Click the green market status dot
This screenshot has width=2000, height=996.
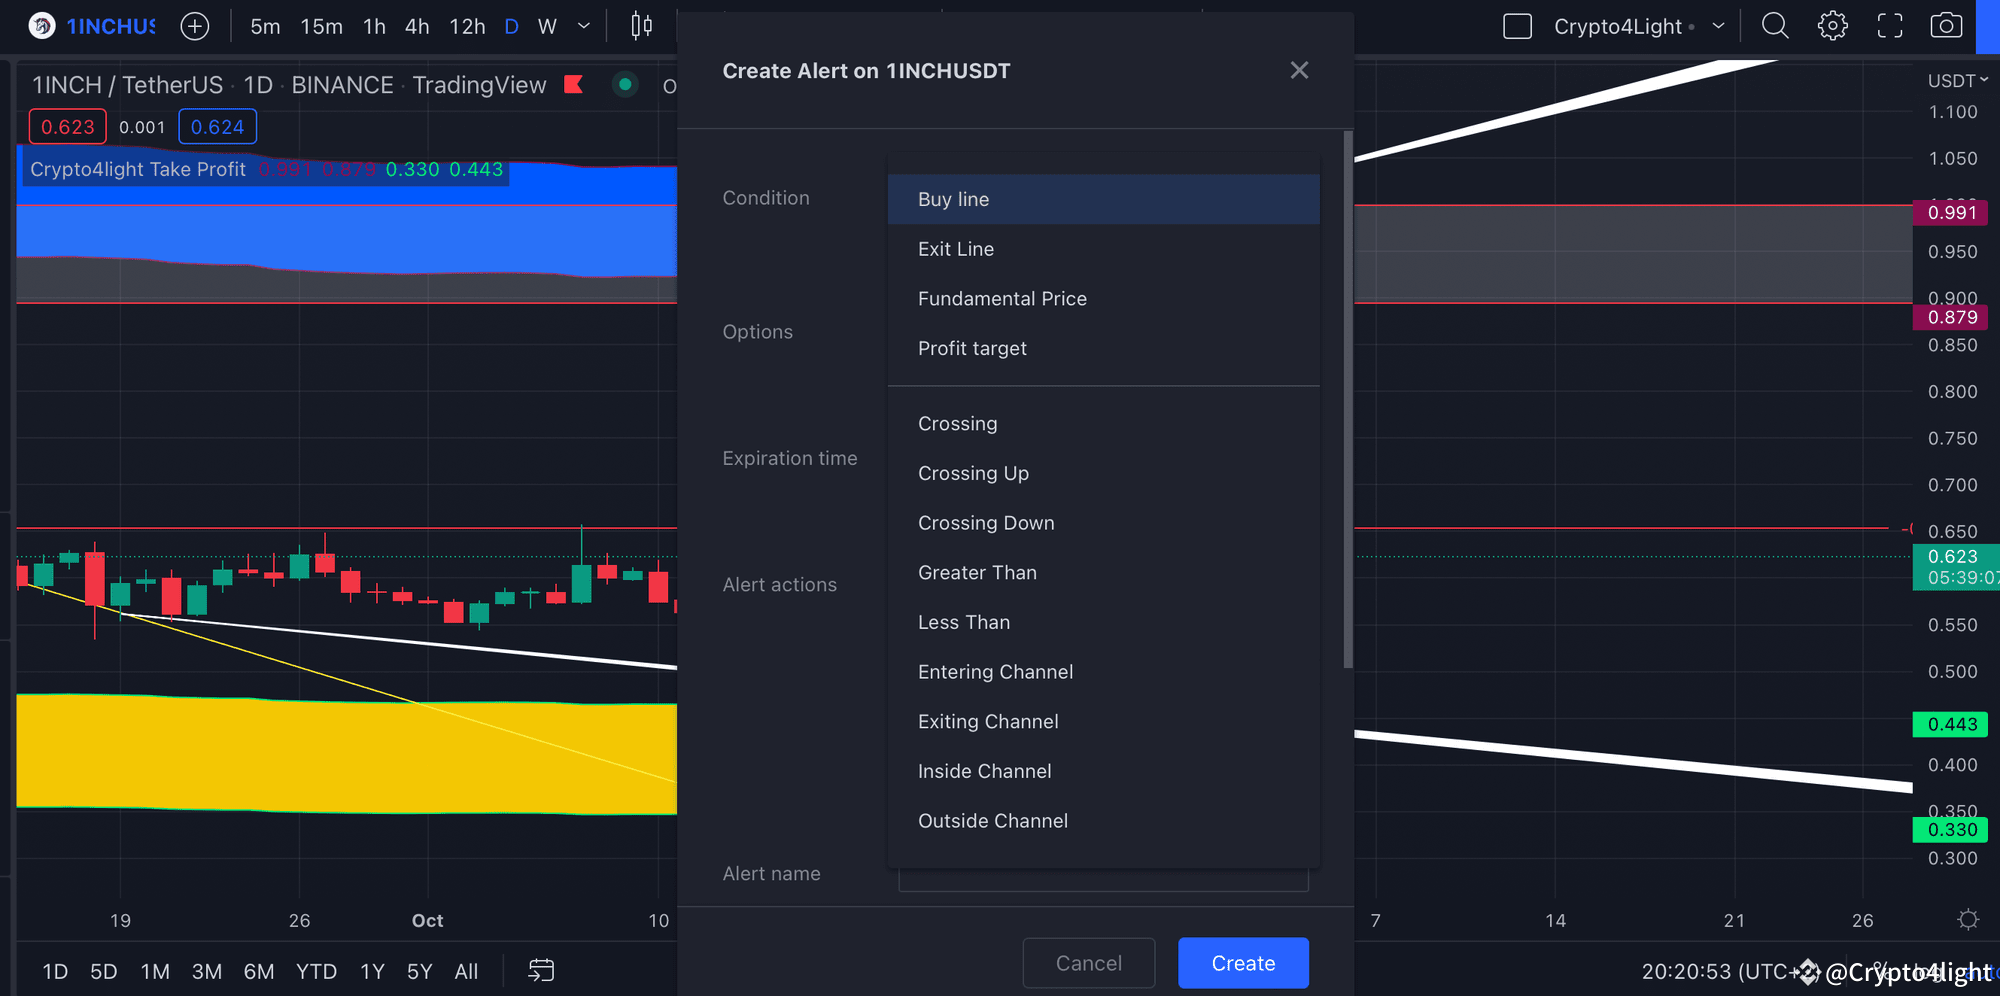pyautogui.click(x=625, y=85)
